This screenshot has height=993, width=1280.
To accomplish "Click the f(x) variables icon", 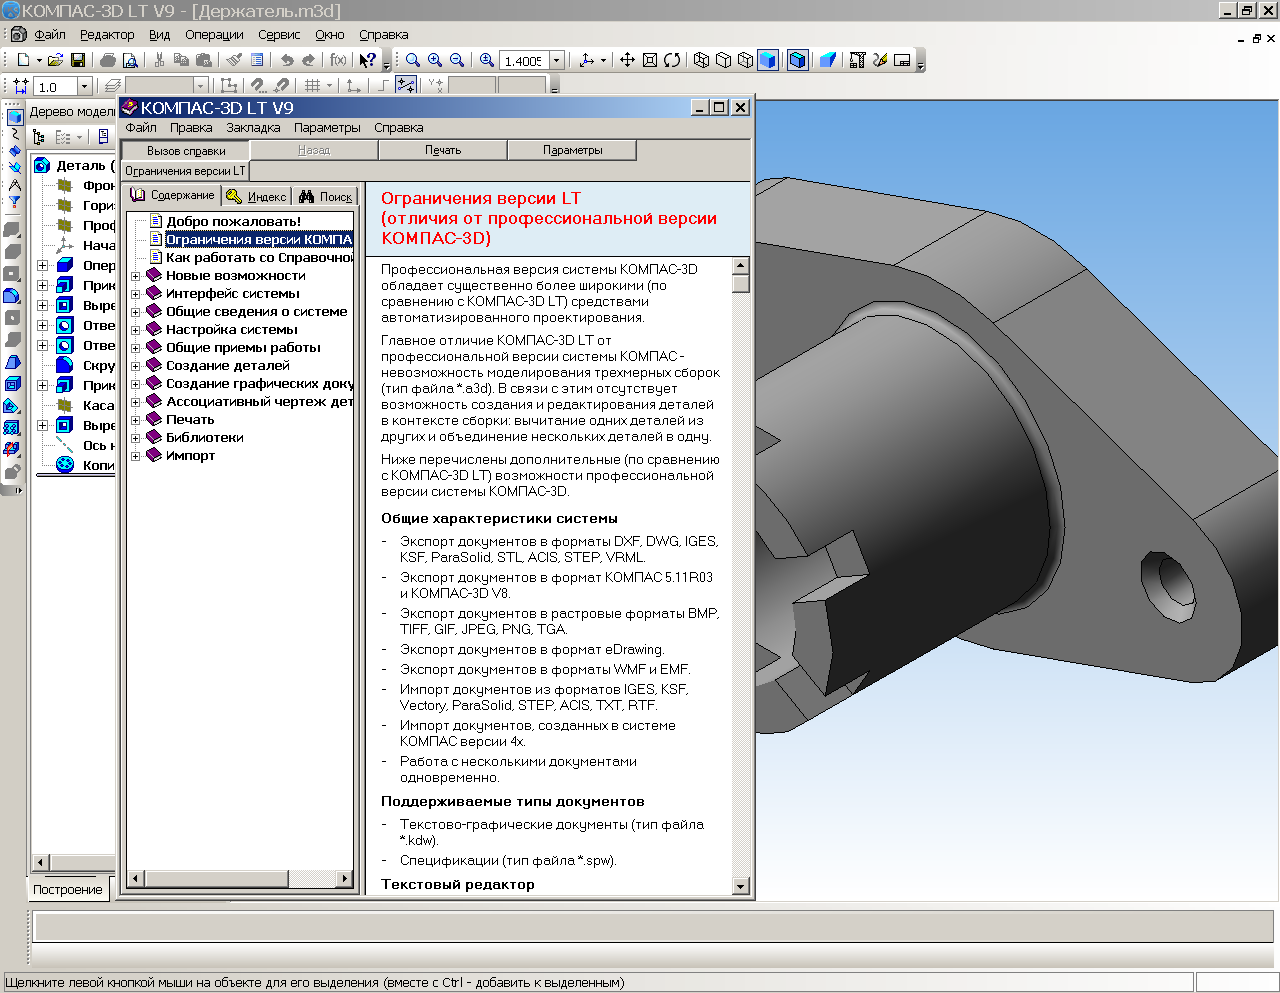I will [338, 60].
